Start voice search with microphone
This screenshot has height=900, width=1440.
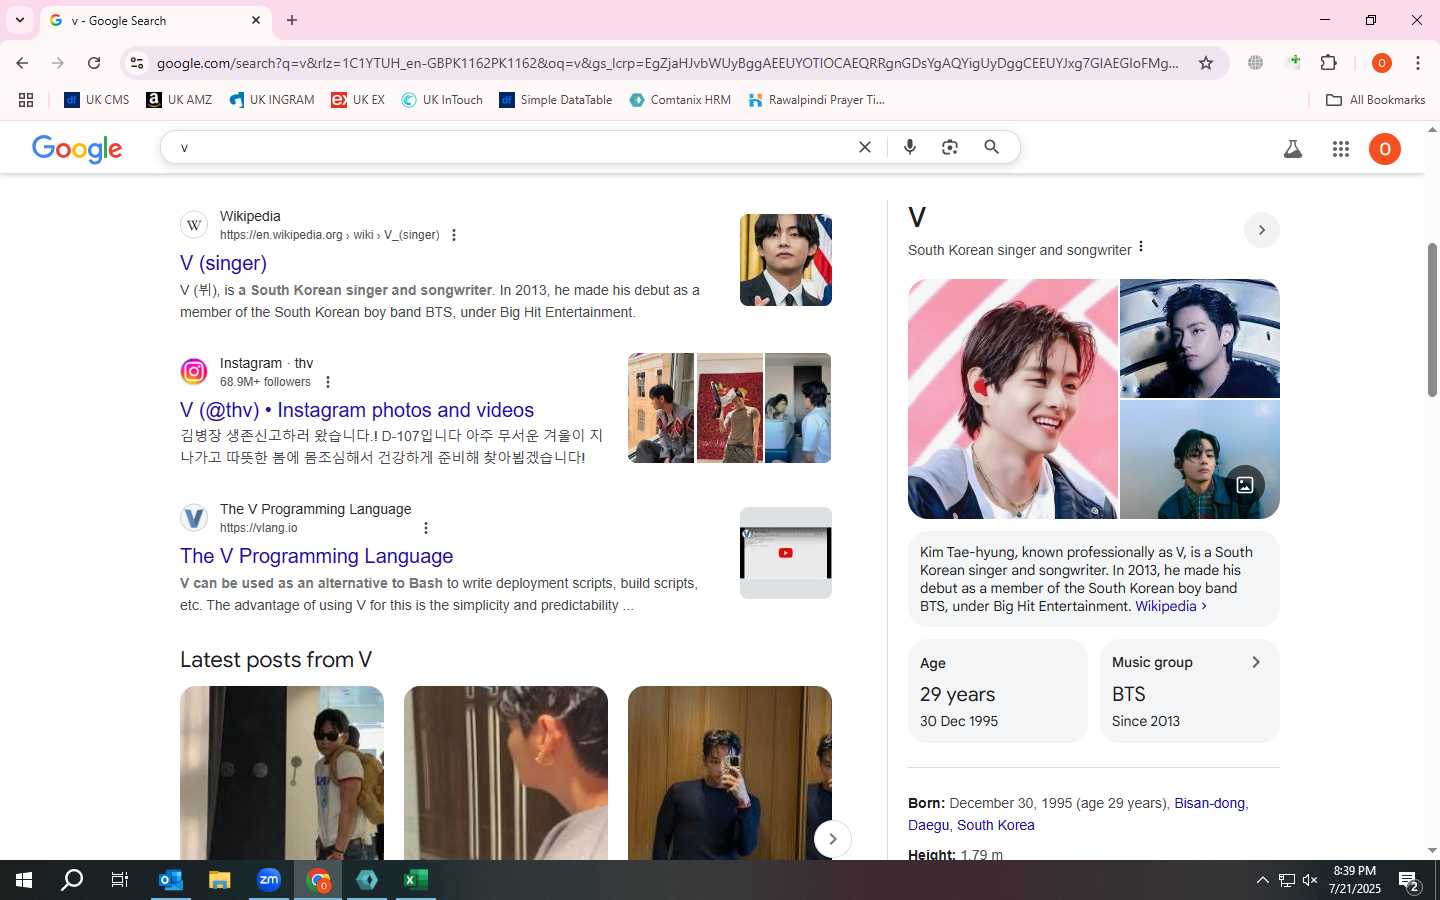click(910, 147)
